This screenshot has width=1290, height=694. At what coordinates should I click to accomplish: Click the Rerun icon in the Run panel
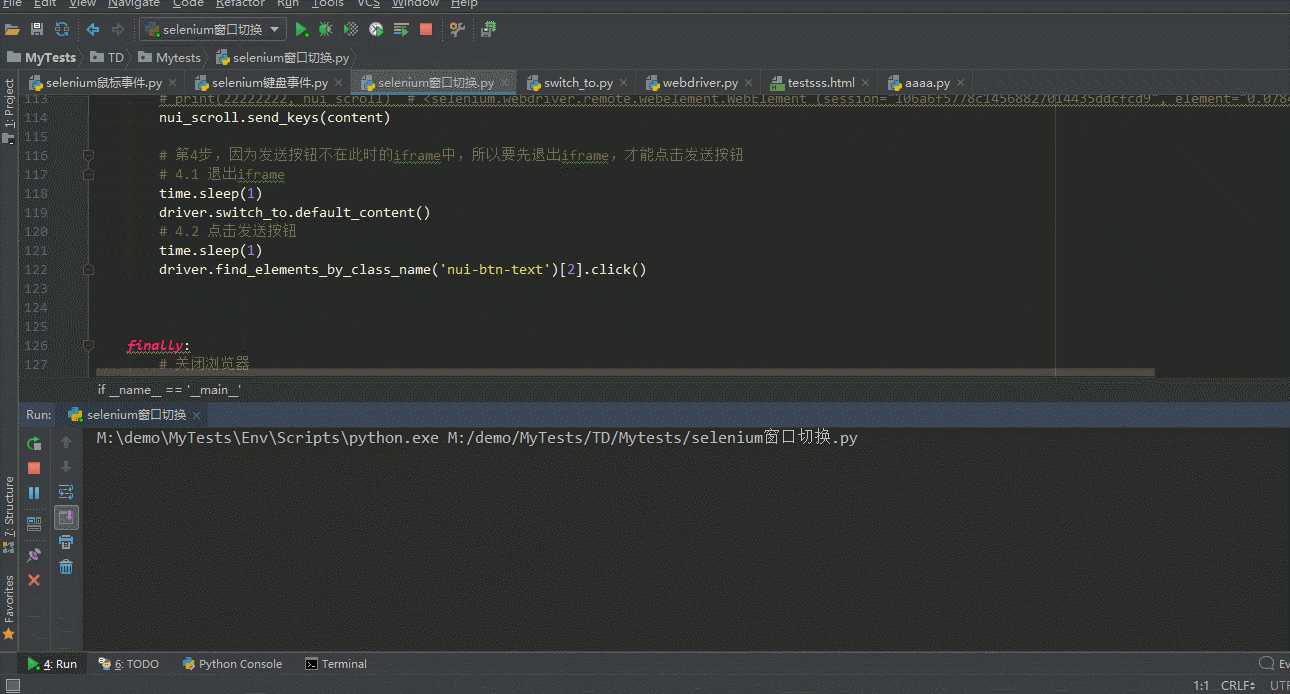coord(34,443)
